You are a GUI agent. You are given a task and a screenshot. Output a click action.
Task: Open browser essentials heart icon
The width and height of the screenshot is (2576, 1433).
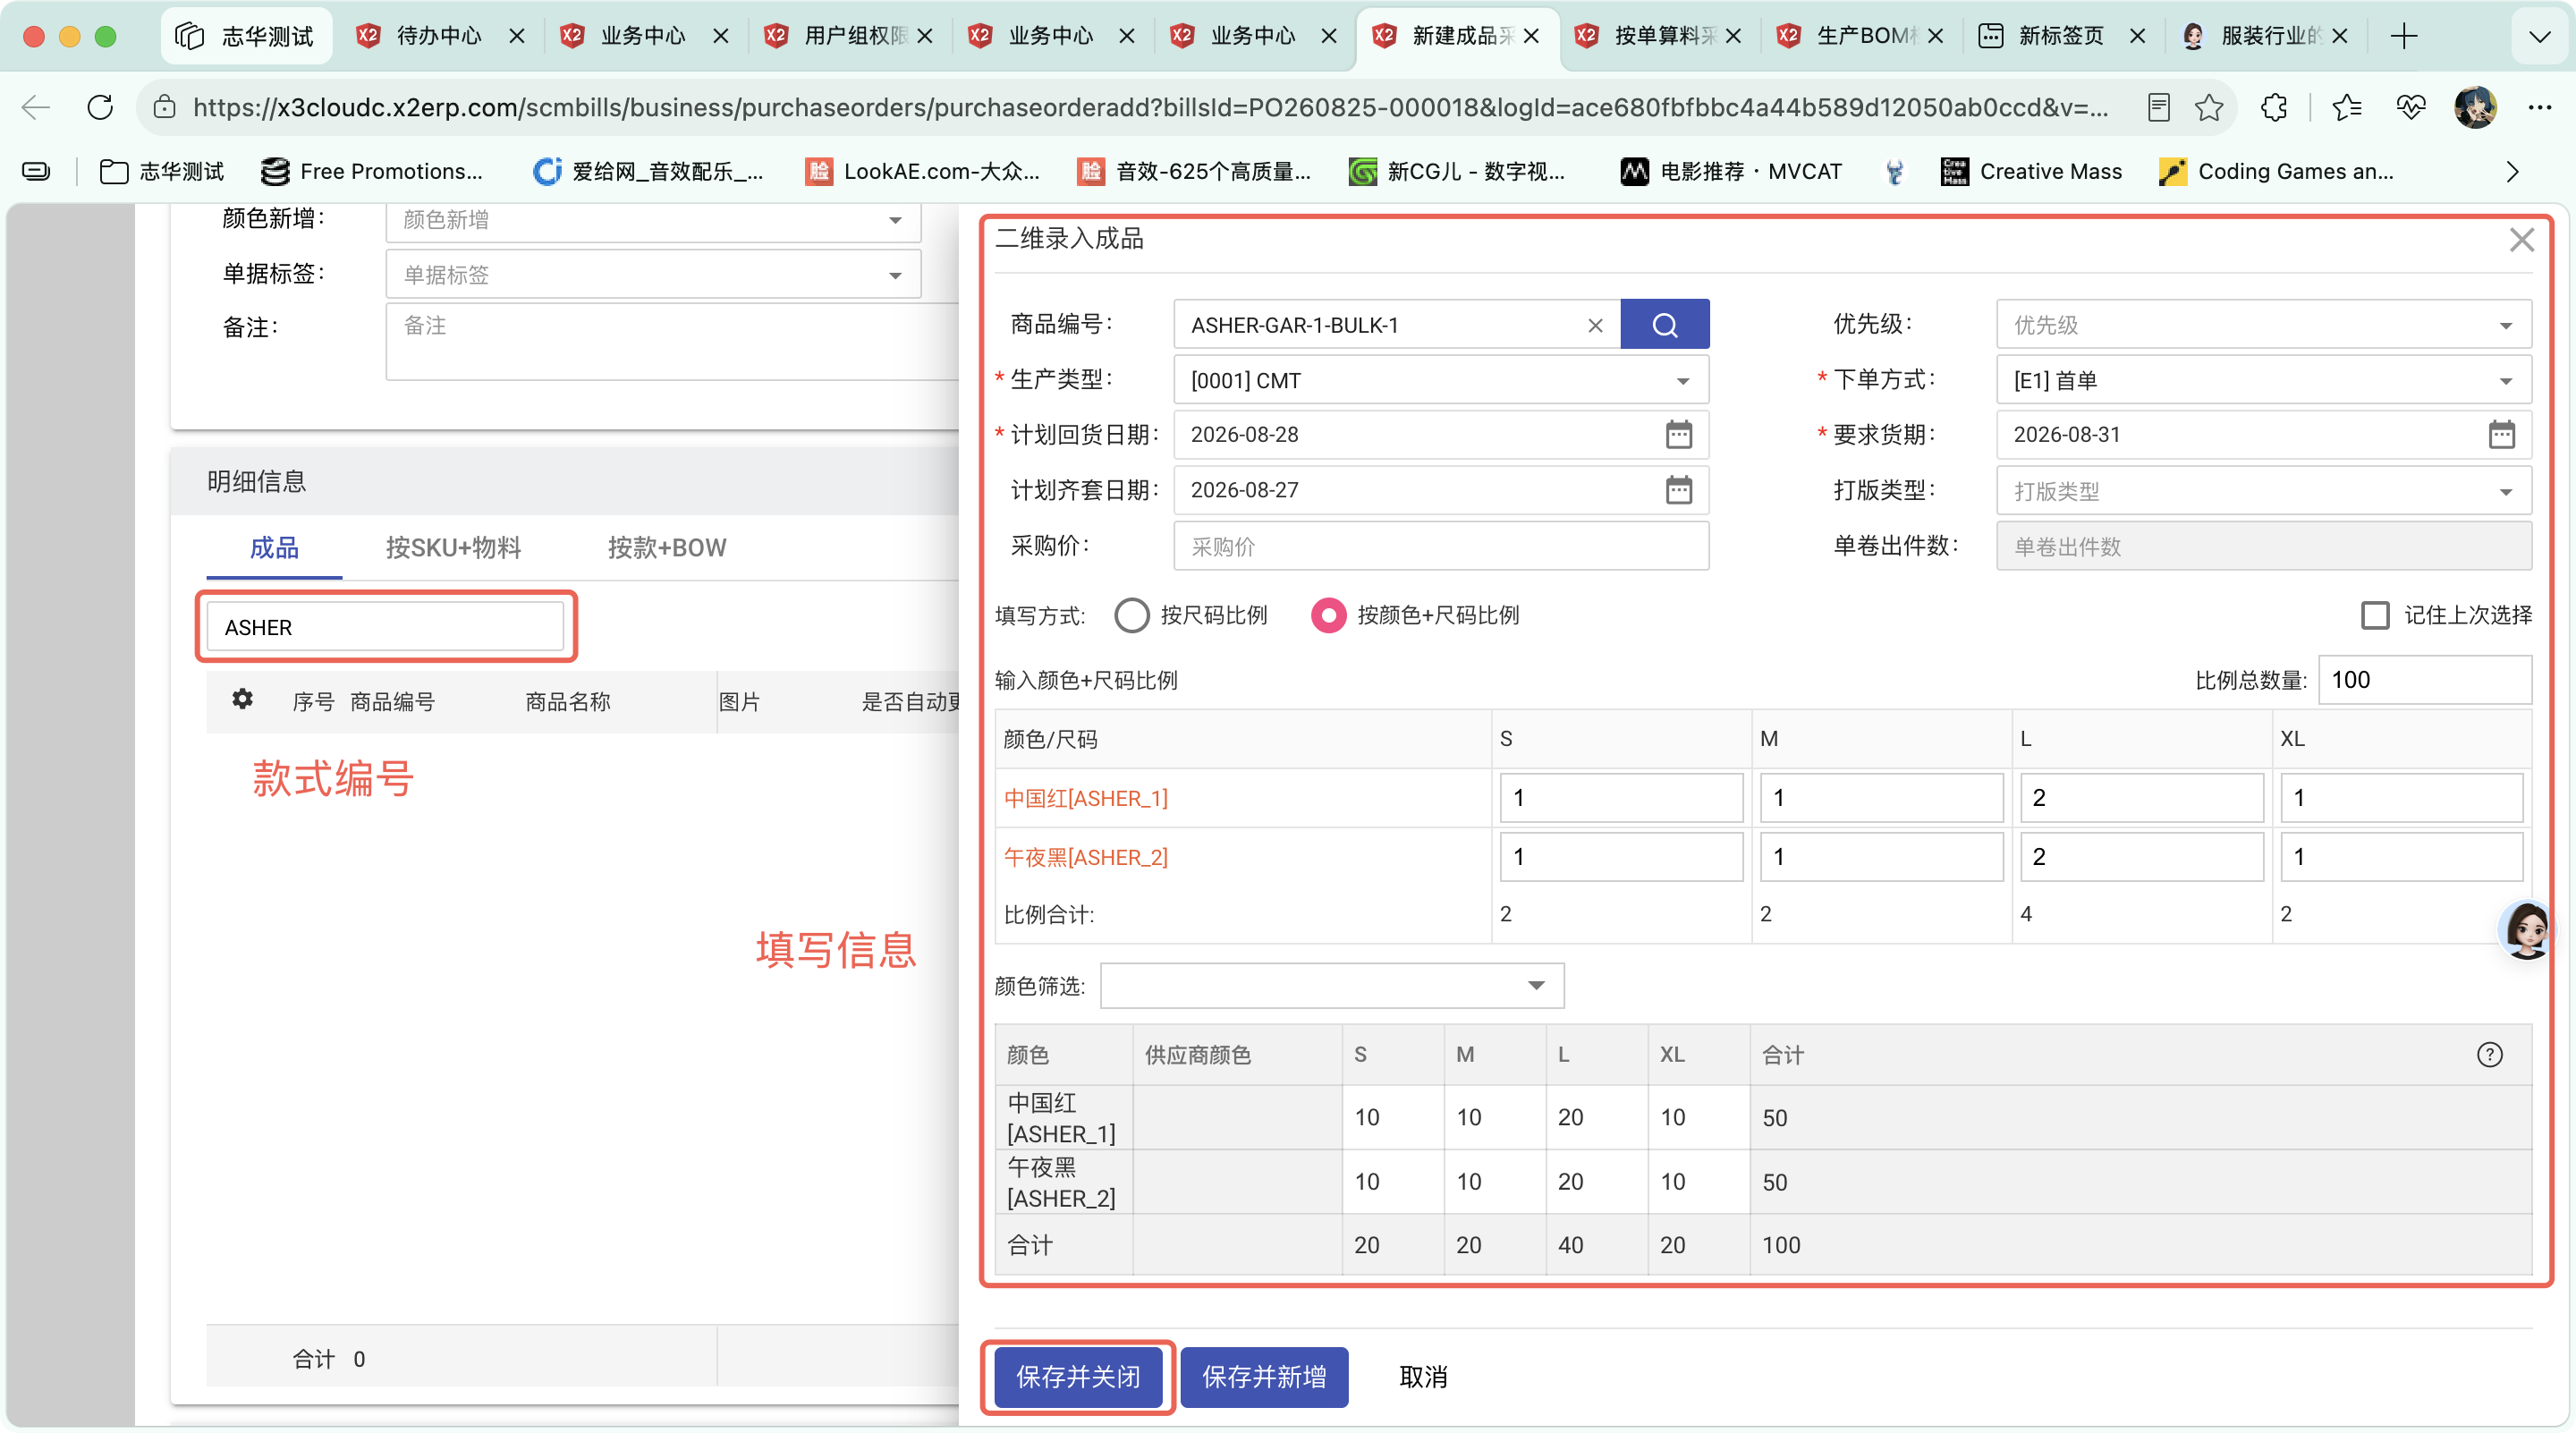(2410, 107)
